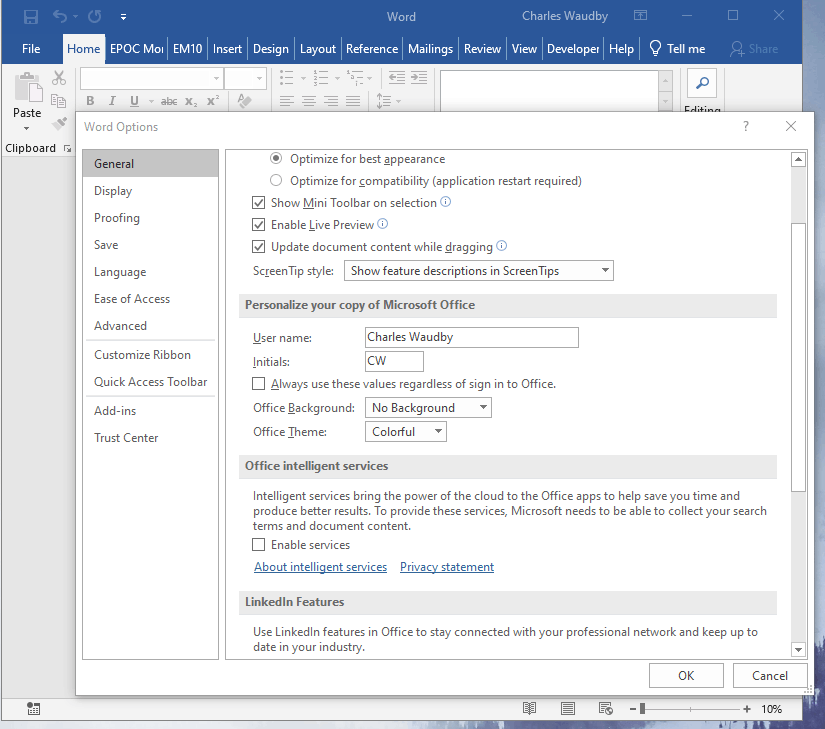Click Cancel in Word Options dialog
The width and height of the screenshot is (825, 729).
[770, 675]
